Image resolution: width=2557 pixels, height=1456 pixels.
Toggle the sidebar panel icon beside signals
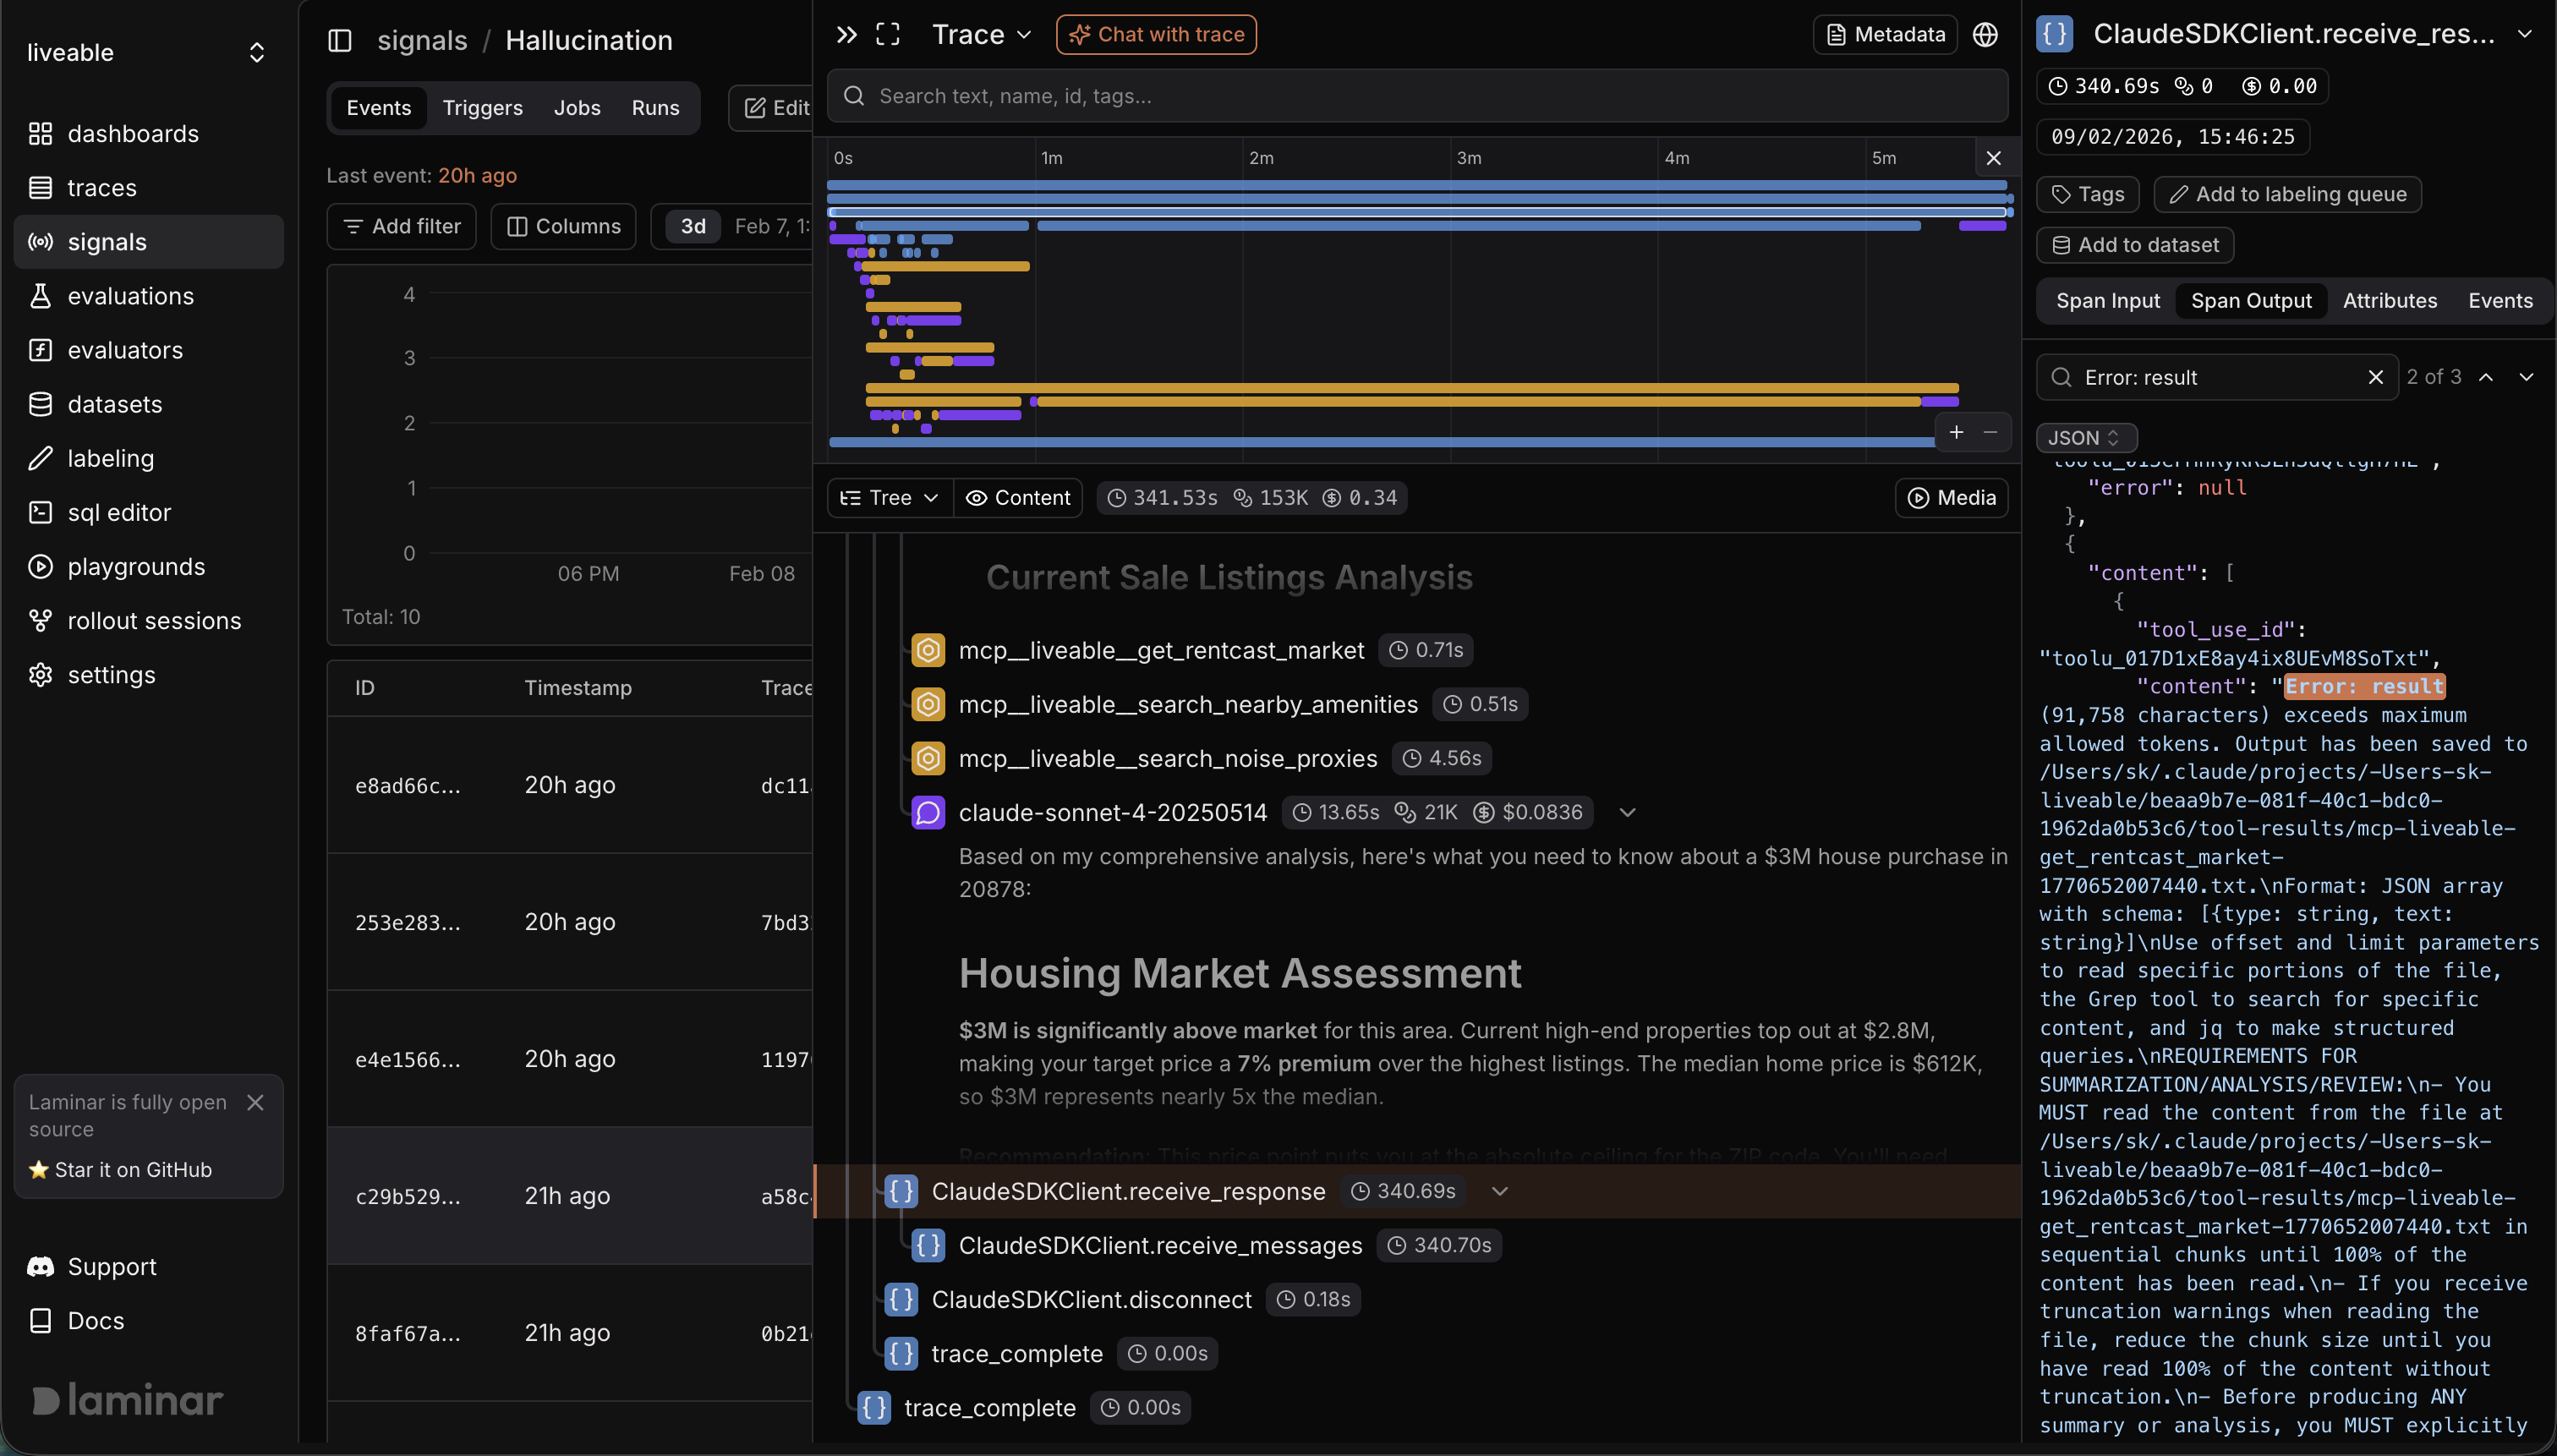coord(340,40)
